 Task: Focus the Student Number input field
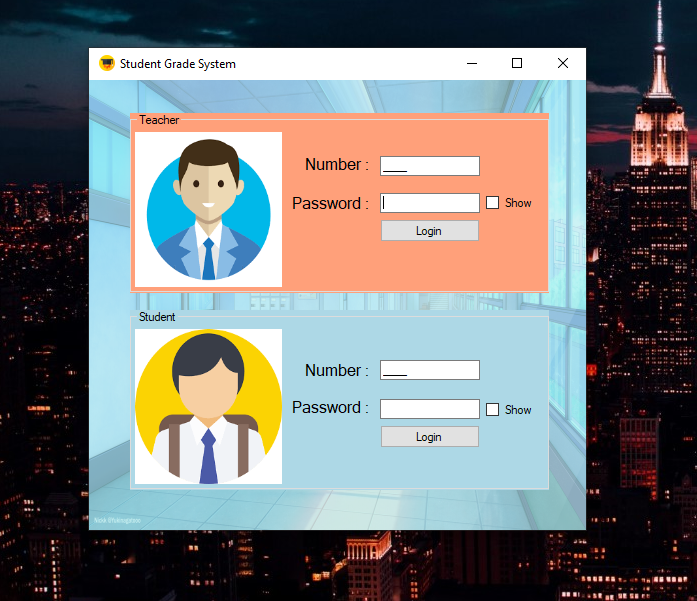430,370
